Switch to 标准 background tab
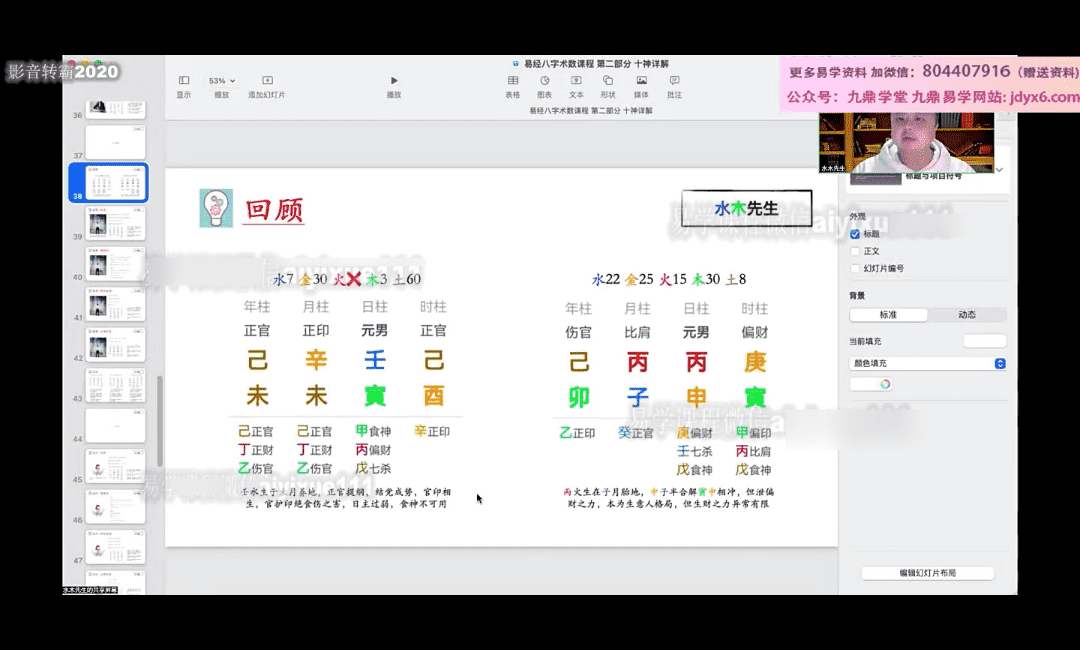Viewport: 1080px width, 650px height. (x=888, y=314)
